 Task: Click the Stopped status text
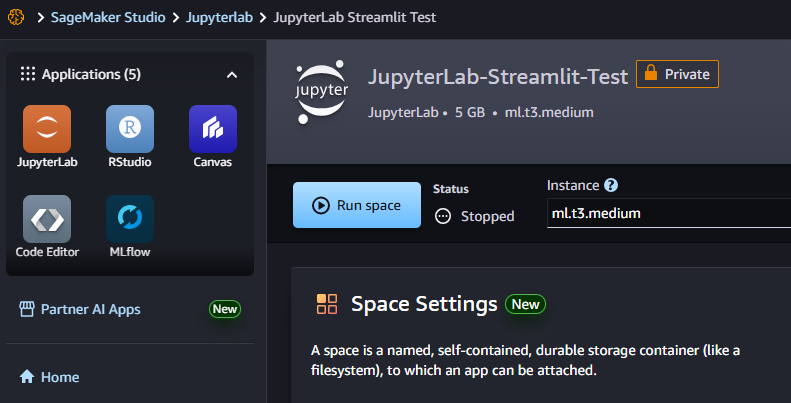coord(487,216)
